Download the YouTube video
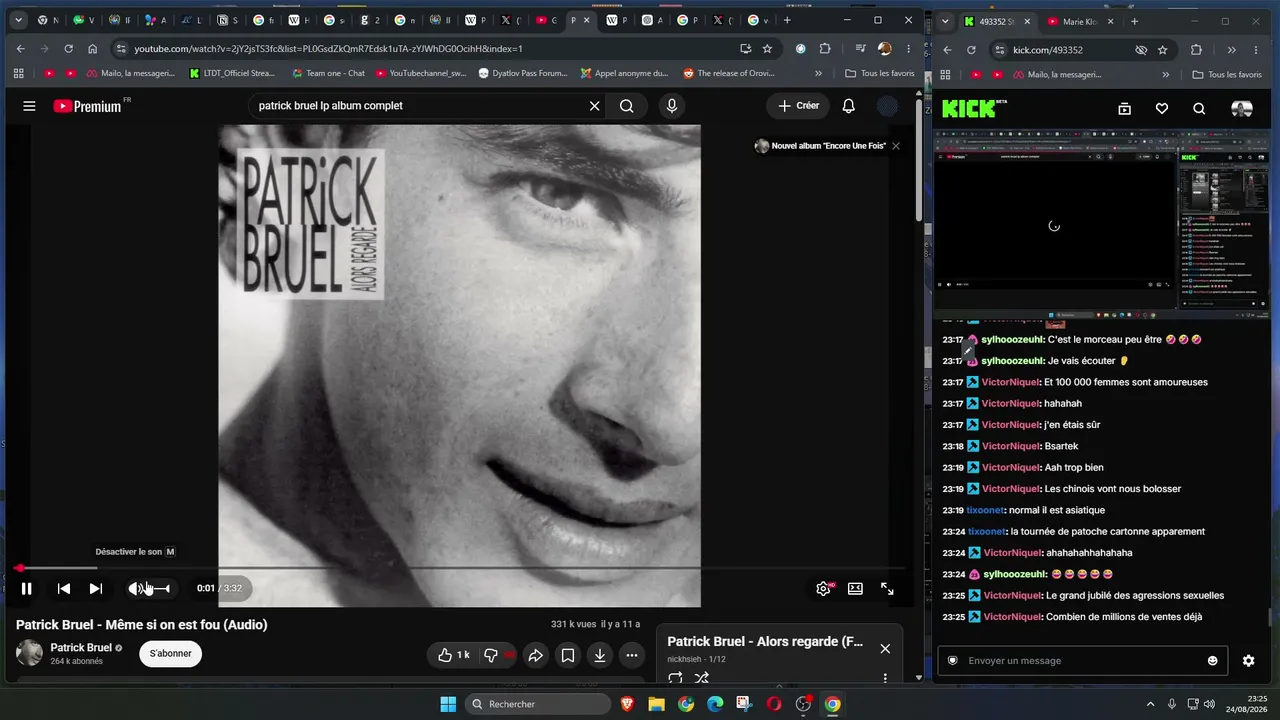1280x720 pixels. click(599, 656)
